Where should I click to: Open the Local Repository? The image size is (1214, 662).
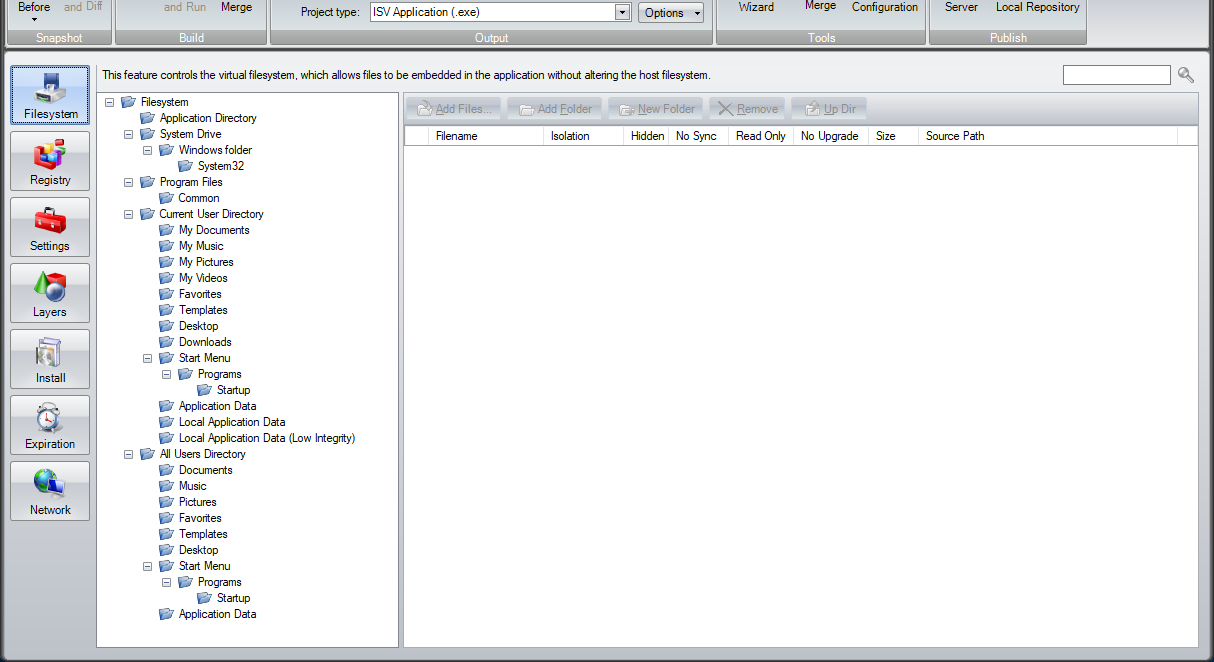pos(1037,8)
